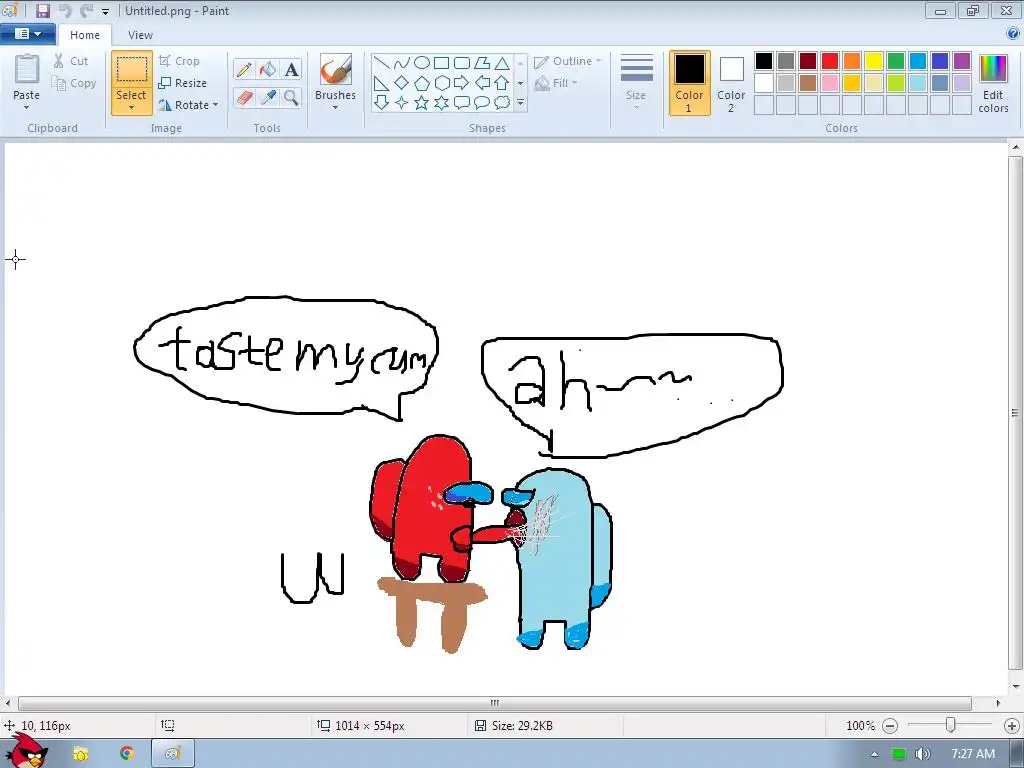This screenshot has height=768, width=1024.
Task: Choose the Rectangle shape
Action: pyautogui.click(x=441, y=63)
